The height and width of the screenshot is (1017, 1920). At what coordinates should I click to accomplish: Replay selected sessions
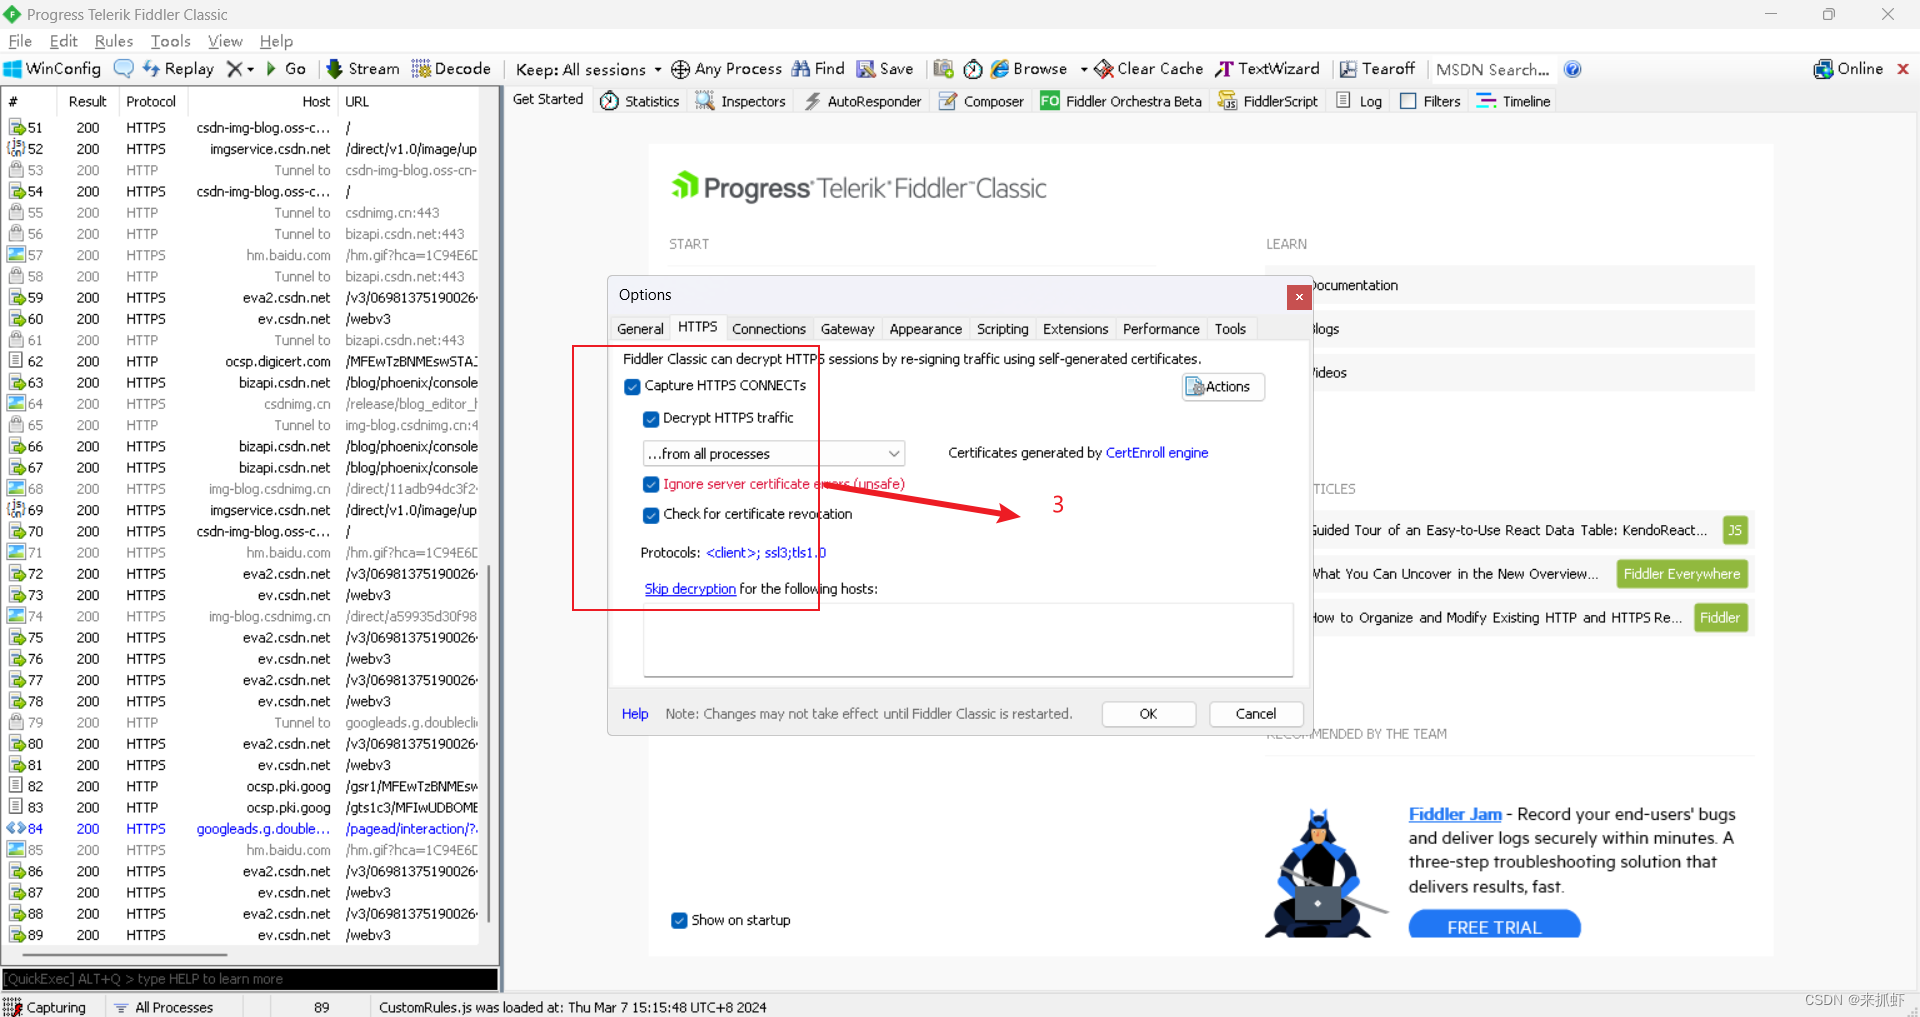click(x=178, y=69)
